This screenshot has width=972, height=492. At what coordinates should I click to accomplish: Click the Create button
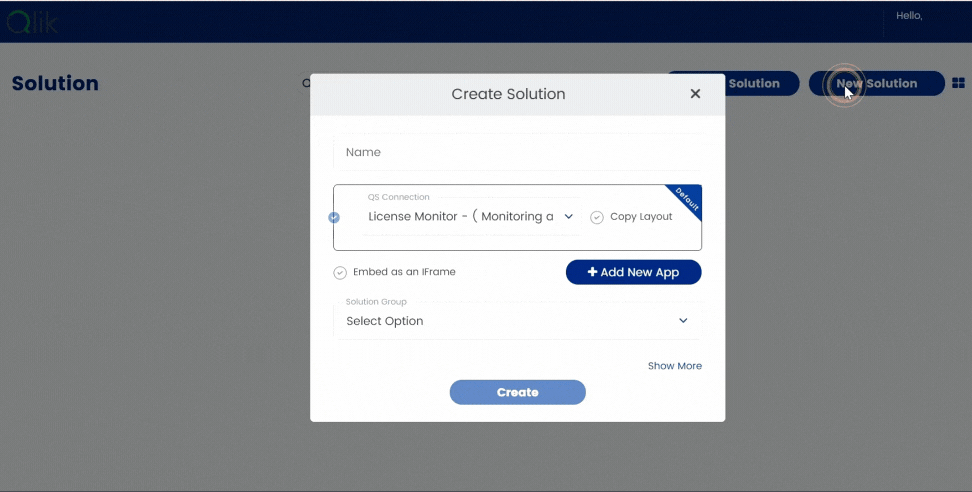click(517, 392)
